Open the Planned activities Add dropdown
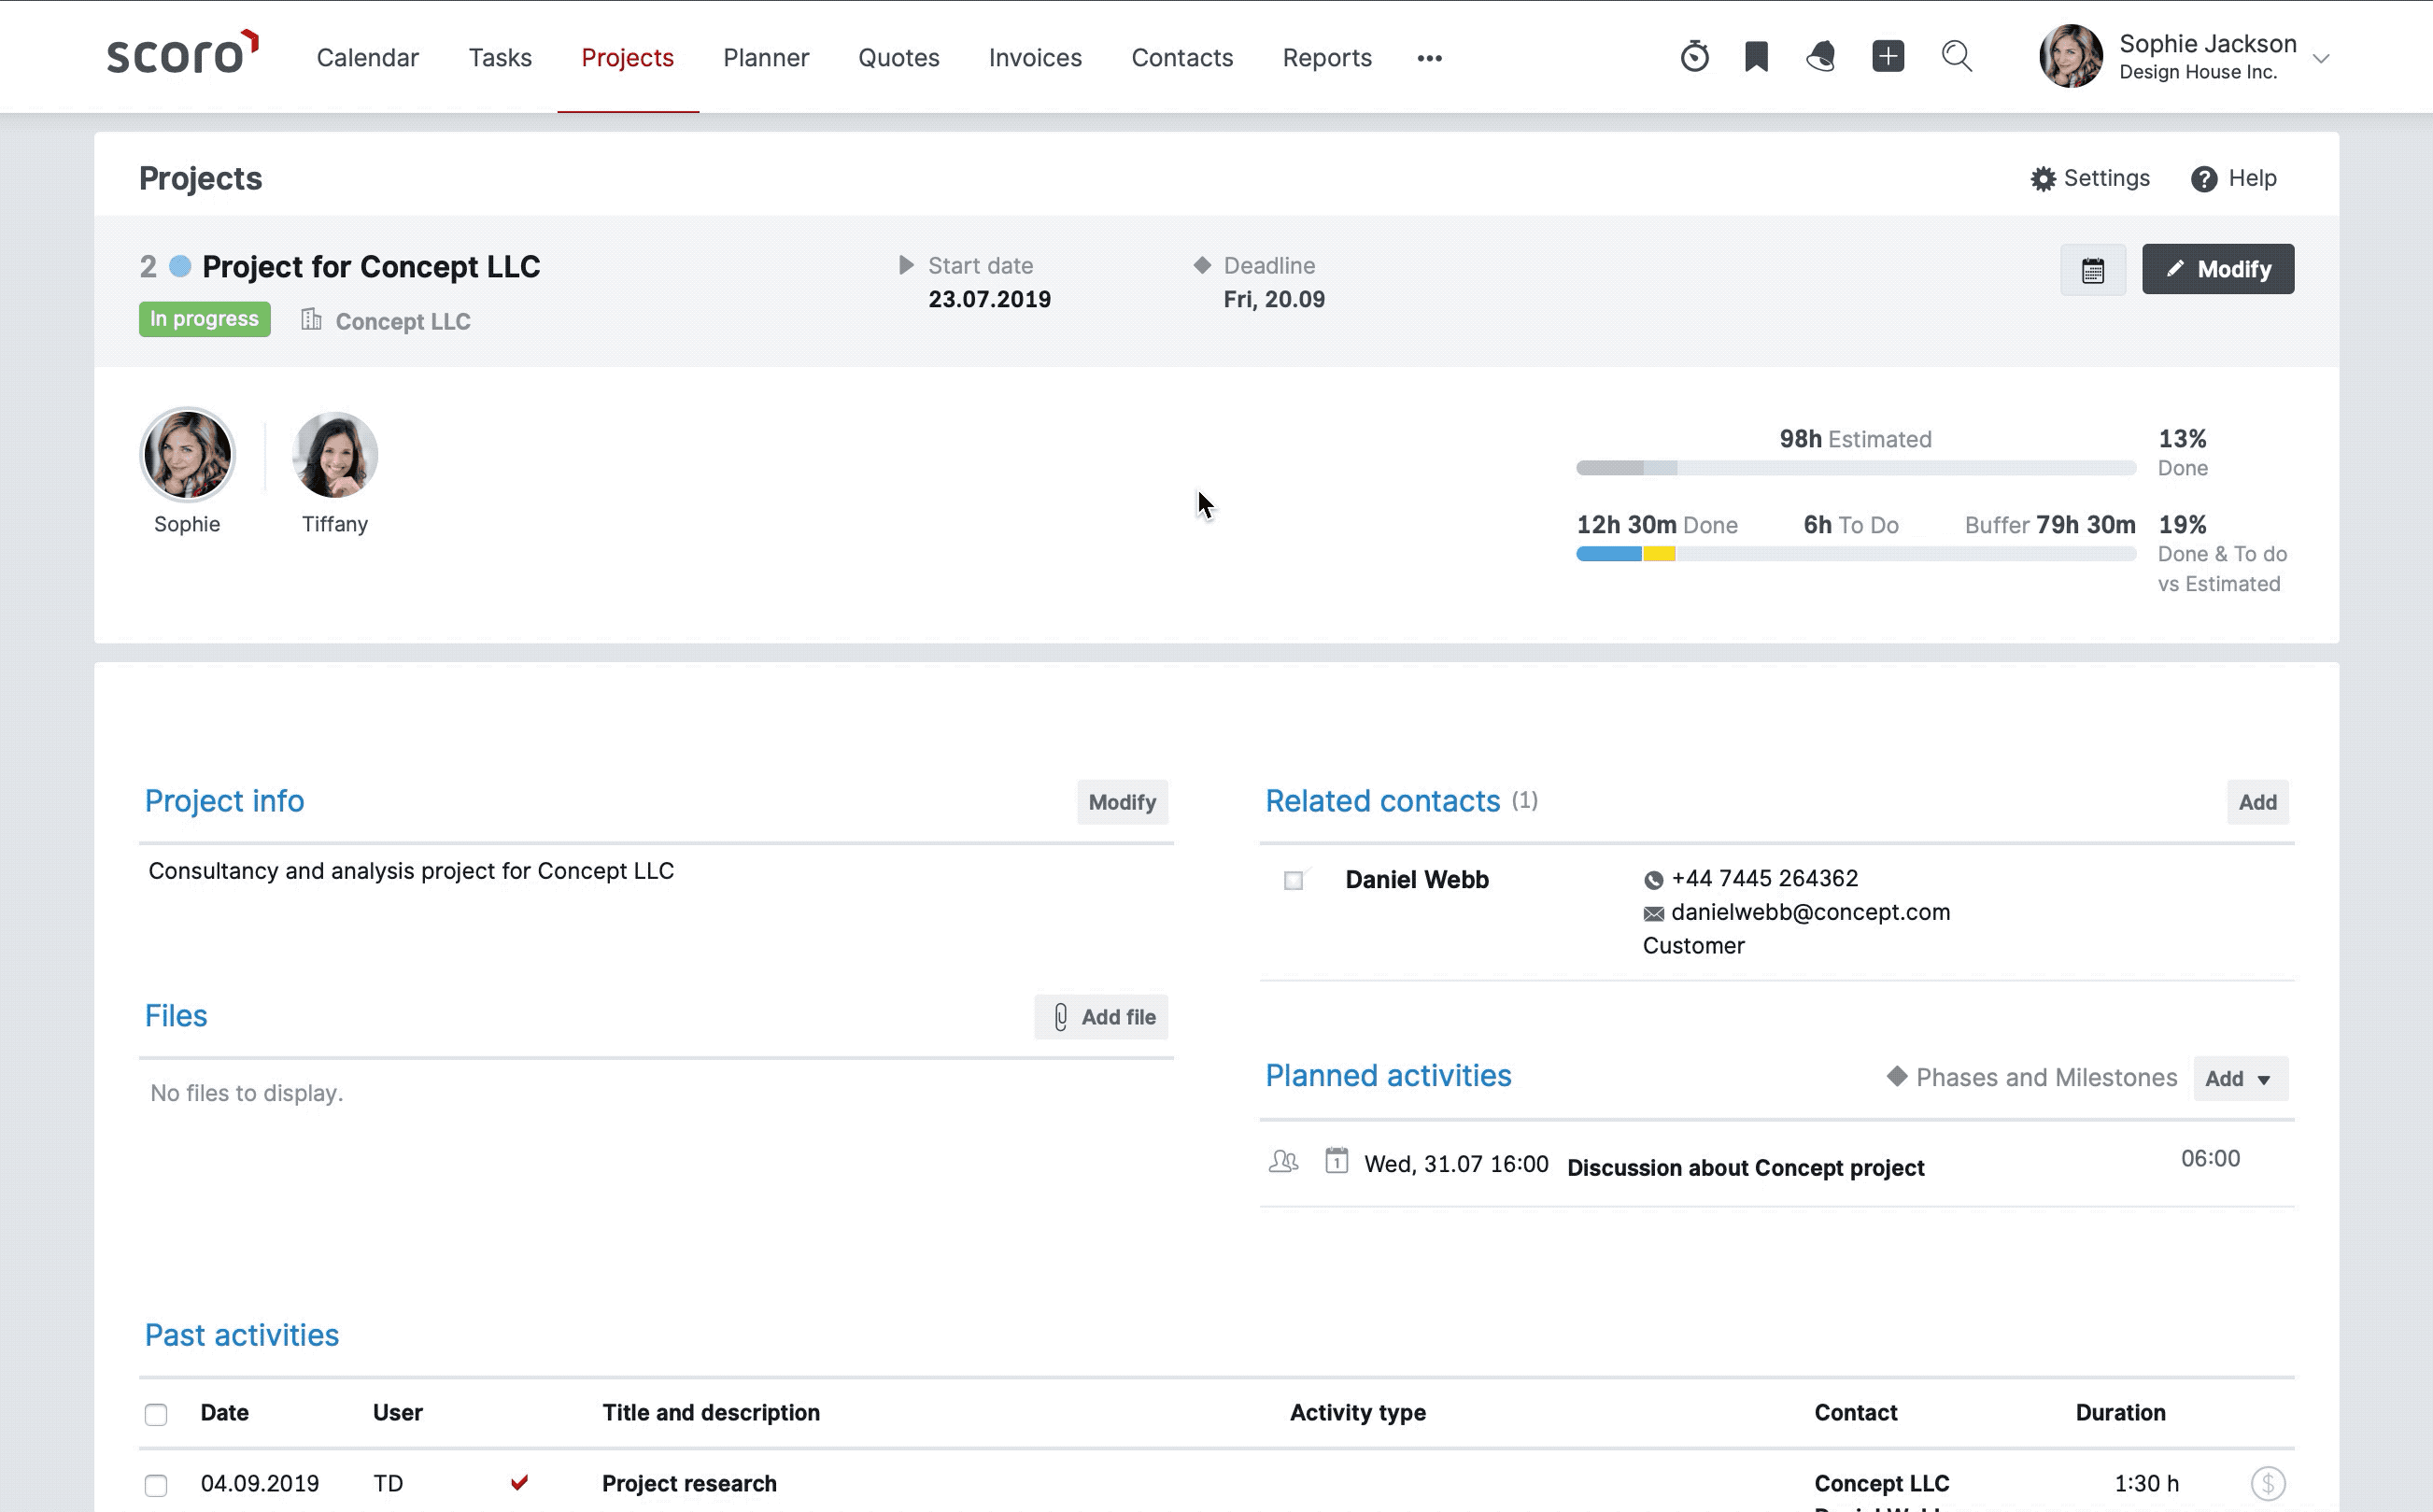 (x=2239, y=1078)
